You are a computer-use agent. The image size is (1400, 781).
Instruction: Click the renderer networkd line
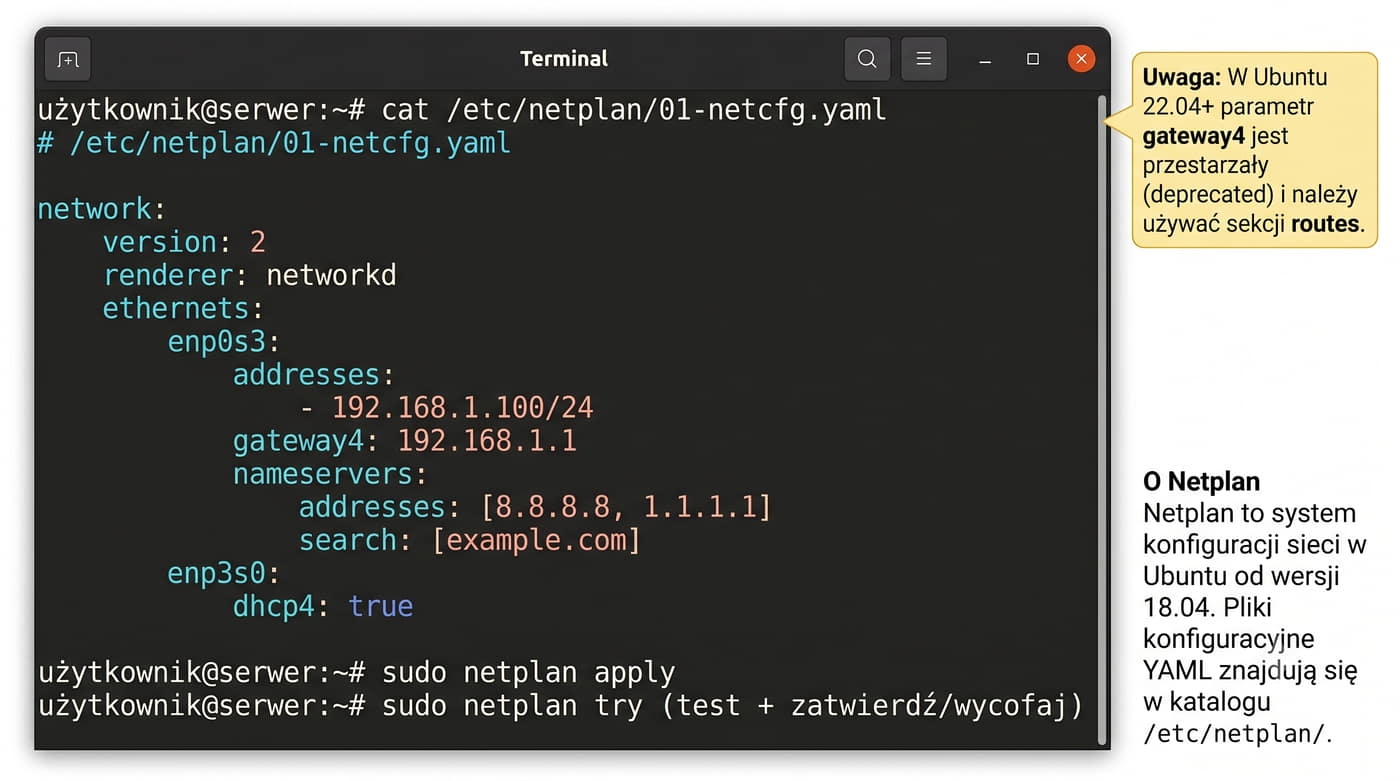250,275
